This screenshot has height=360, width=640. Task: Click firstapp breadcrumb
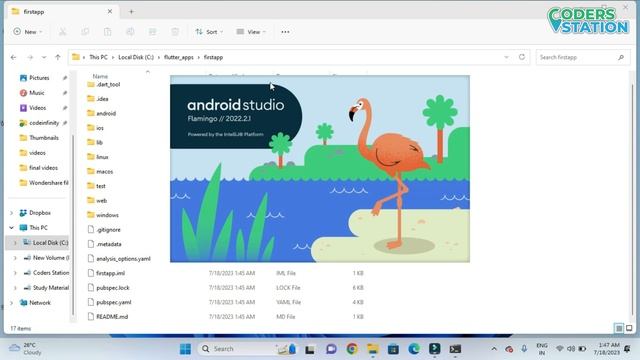(x=213, y=58)
